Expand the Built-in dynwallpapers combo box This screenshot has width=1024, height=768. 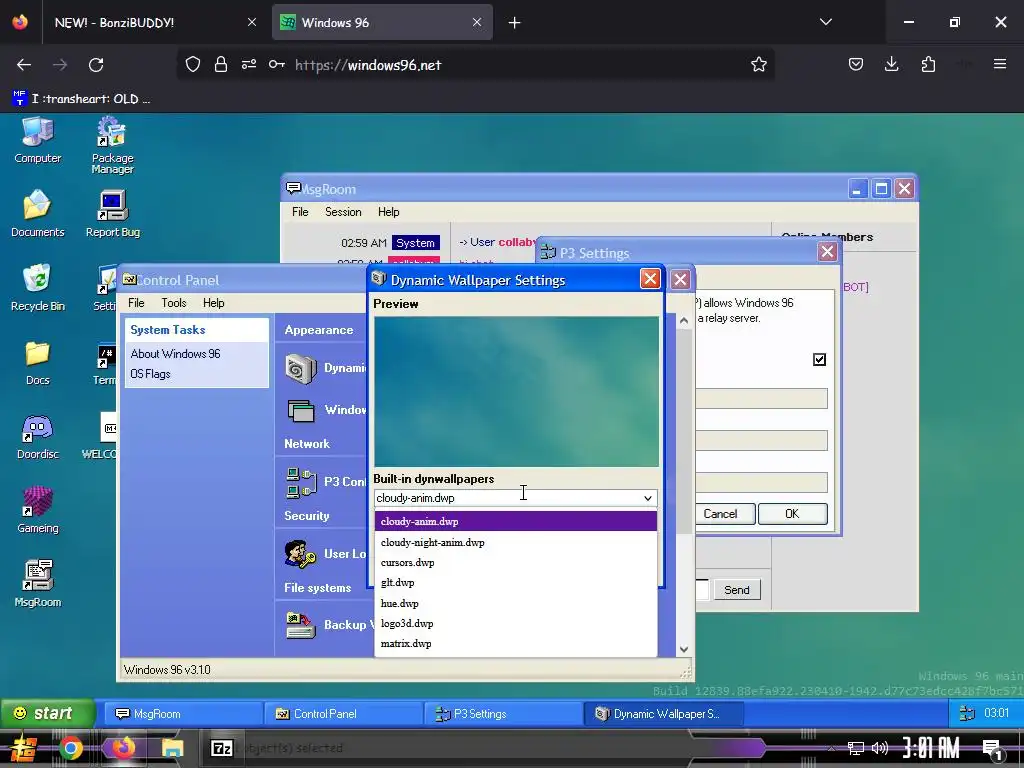tap(516, 498)
